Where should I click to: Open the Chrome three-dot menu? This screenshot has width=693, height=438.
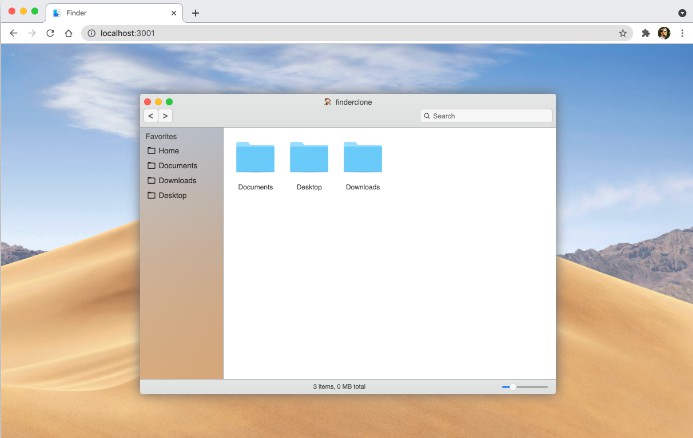click(681, 33)
